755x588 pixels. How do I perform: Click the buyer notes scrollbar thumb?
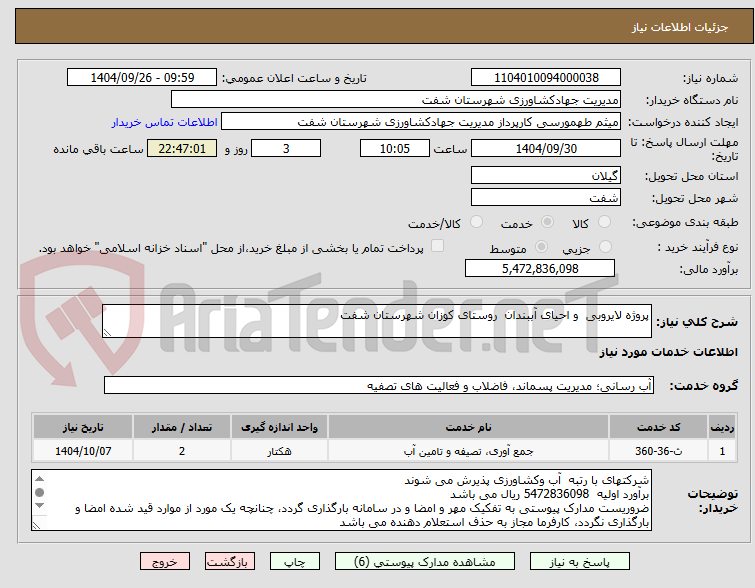39,492
